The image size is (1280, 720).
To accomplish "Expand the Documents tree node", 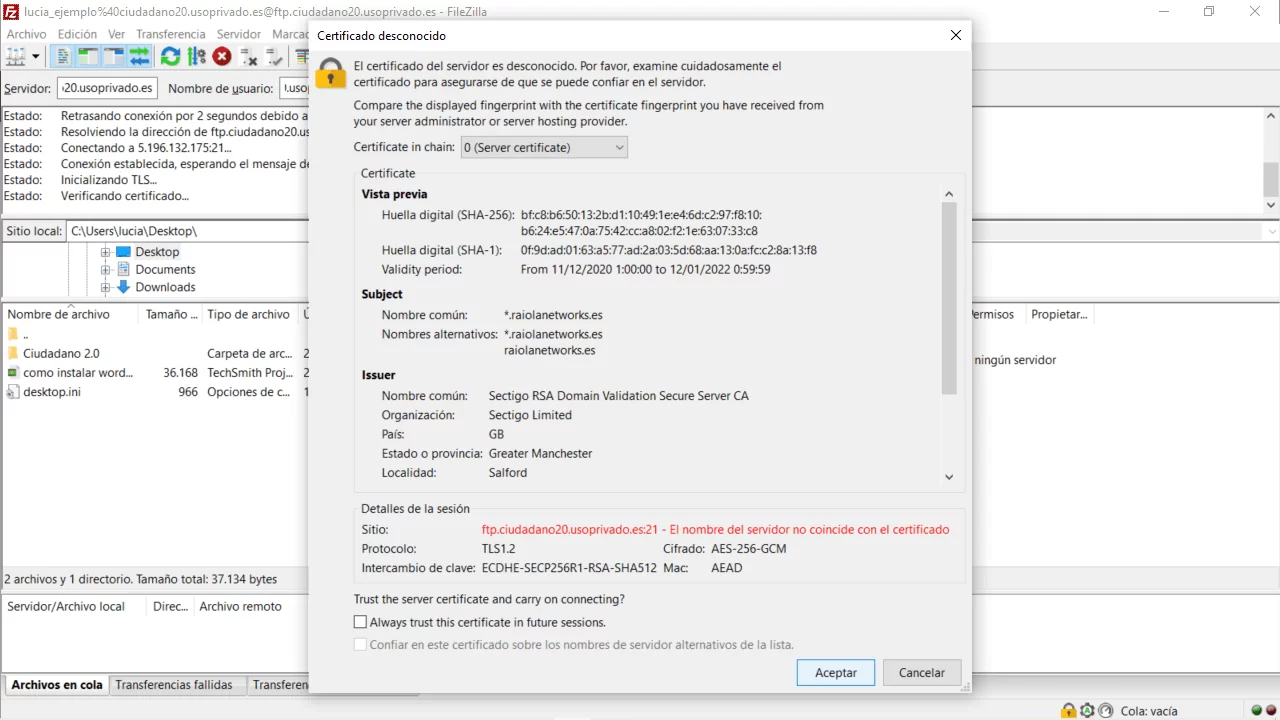I will coord(105,269).
